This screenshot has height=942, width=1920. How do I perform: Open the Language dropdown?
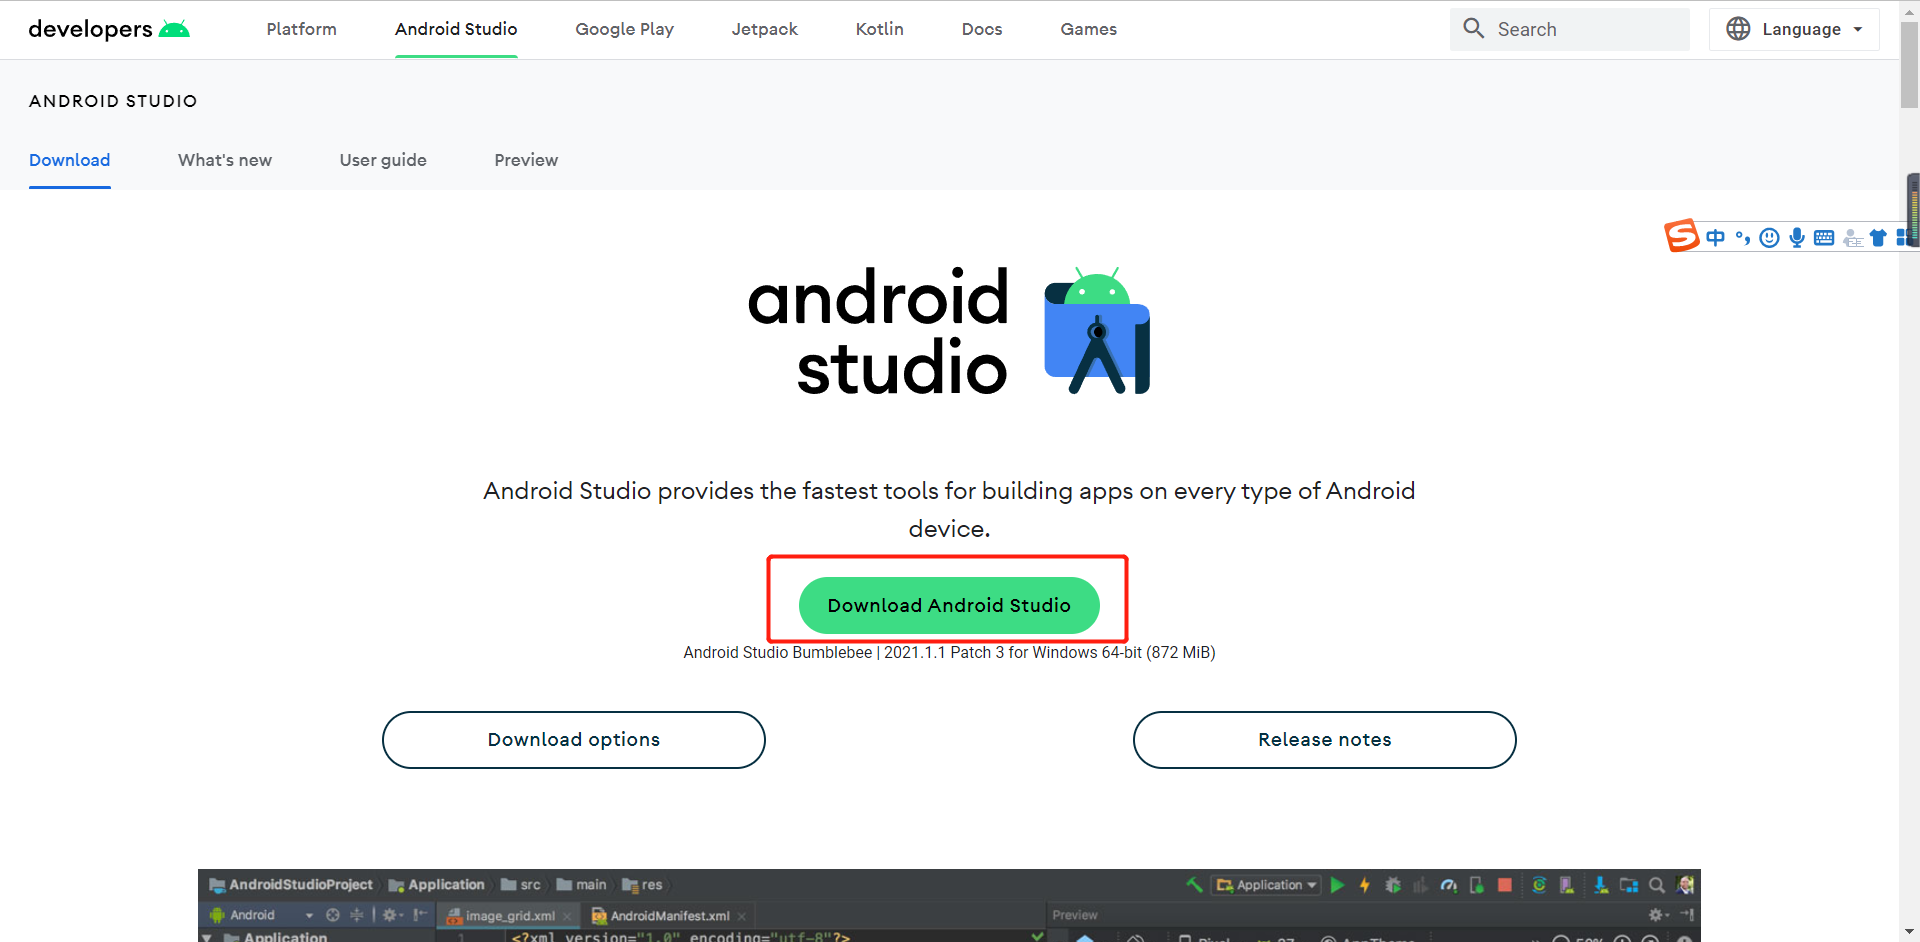point(1795,29)
